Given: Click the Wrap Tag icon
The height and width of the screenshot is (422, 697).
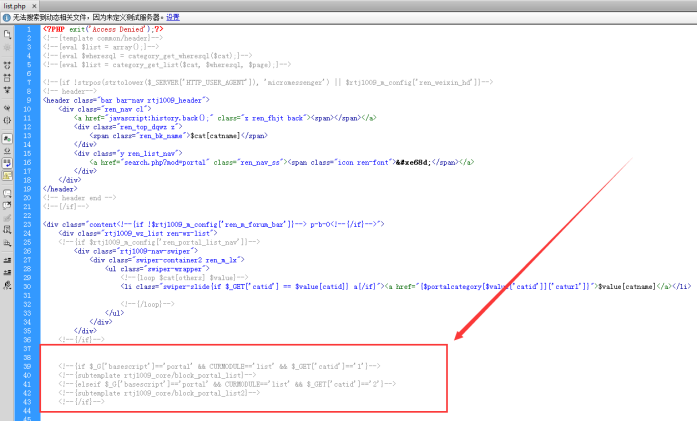Looking at the screenshot, I should (7, 218).
